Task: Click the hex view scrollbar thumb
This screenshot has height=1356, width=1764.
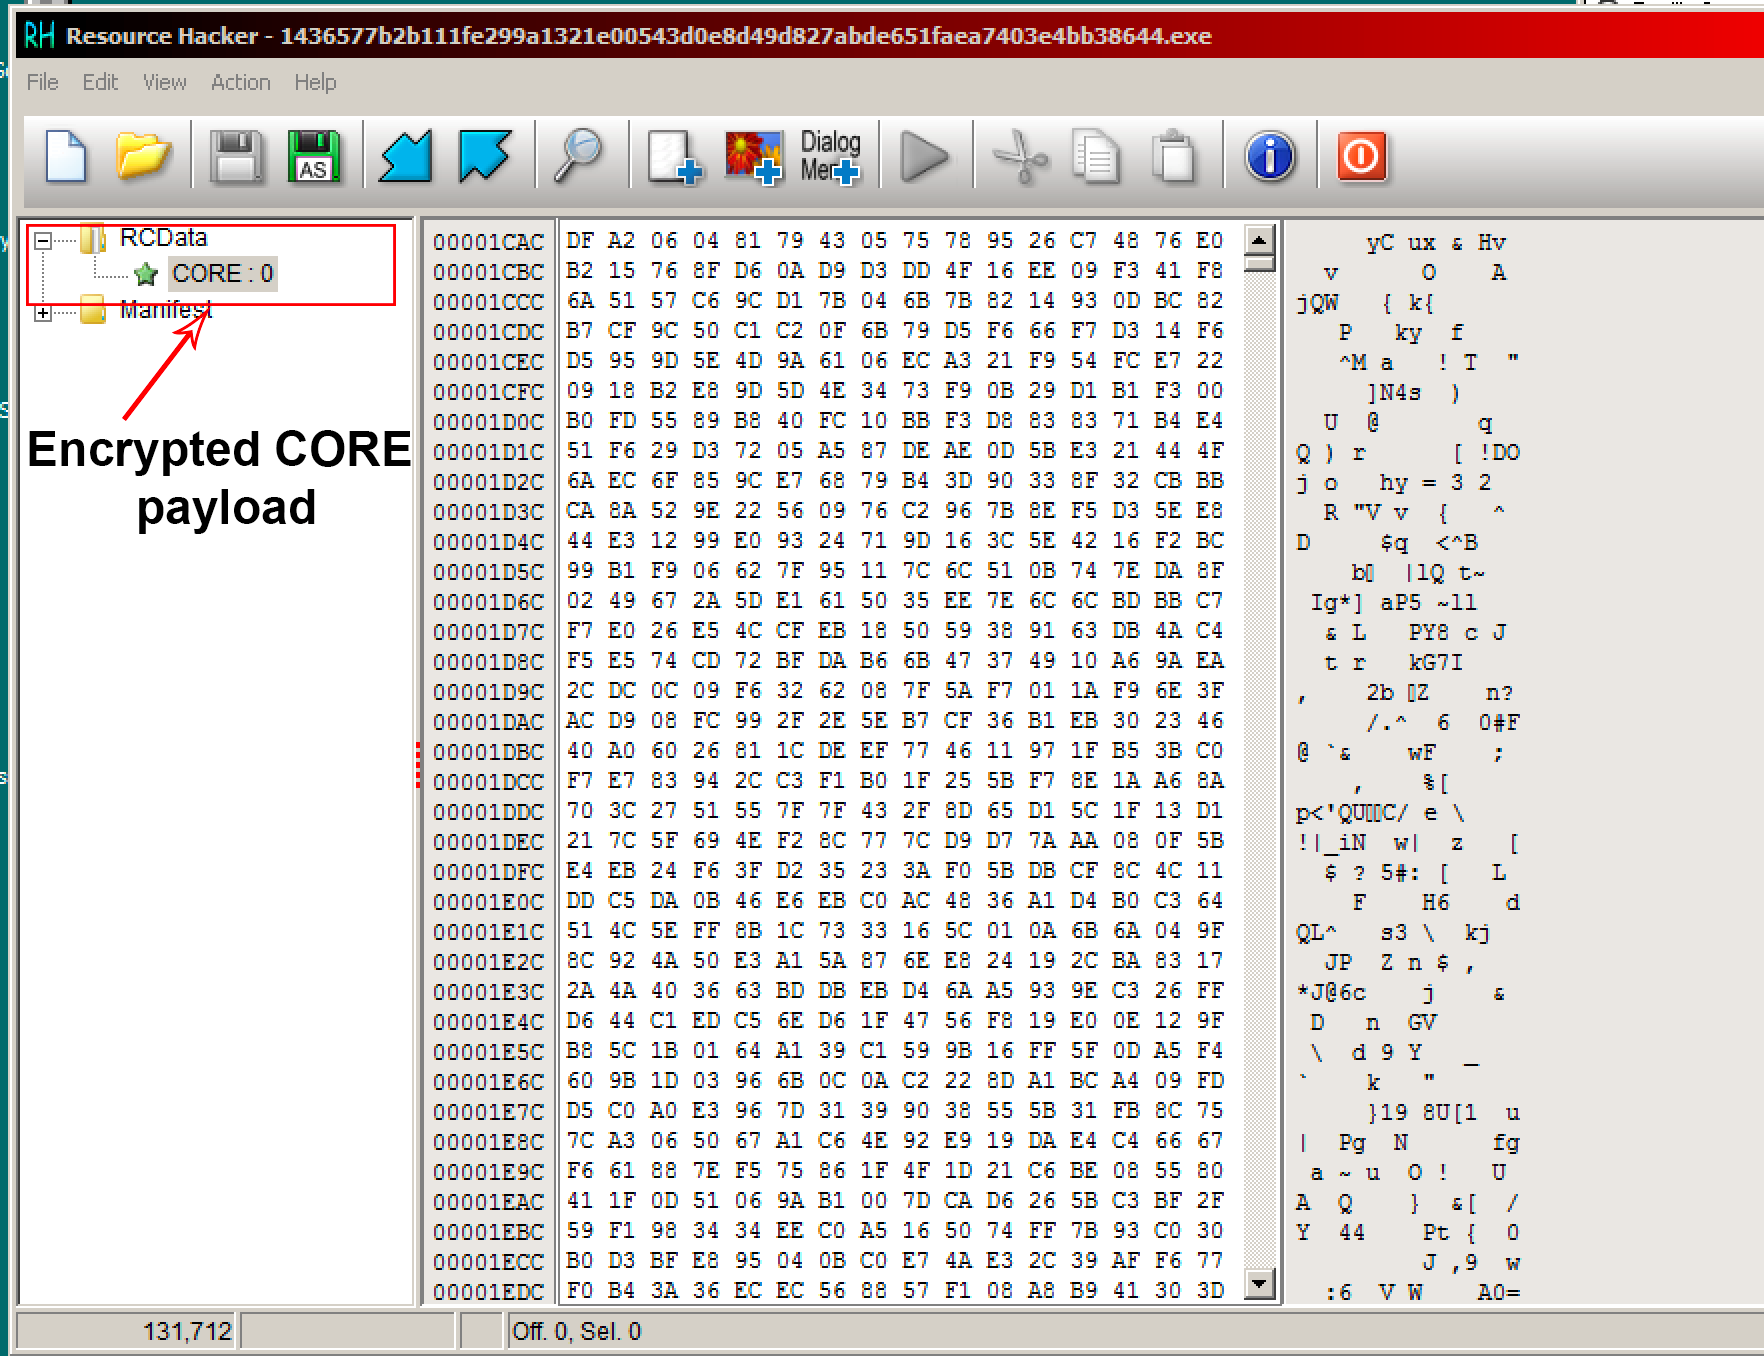Action: pos(1260,262)
